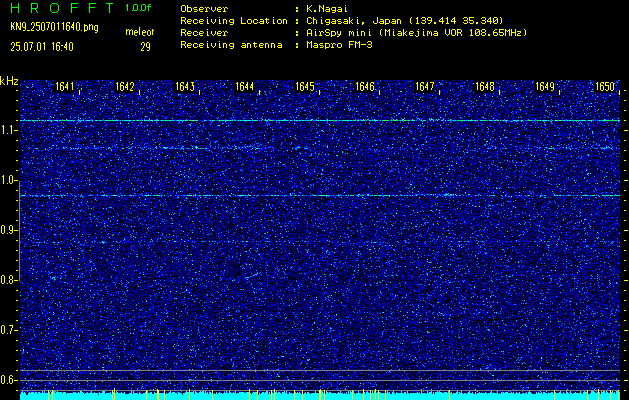Click the 1645 time marker
This screenshot has width=629, height=400.
pyautogui.click(x=304, y=87)
